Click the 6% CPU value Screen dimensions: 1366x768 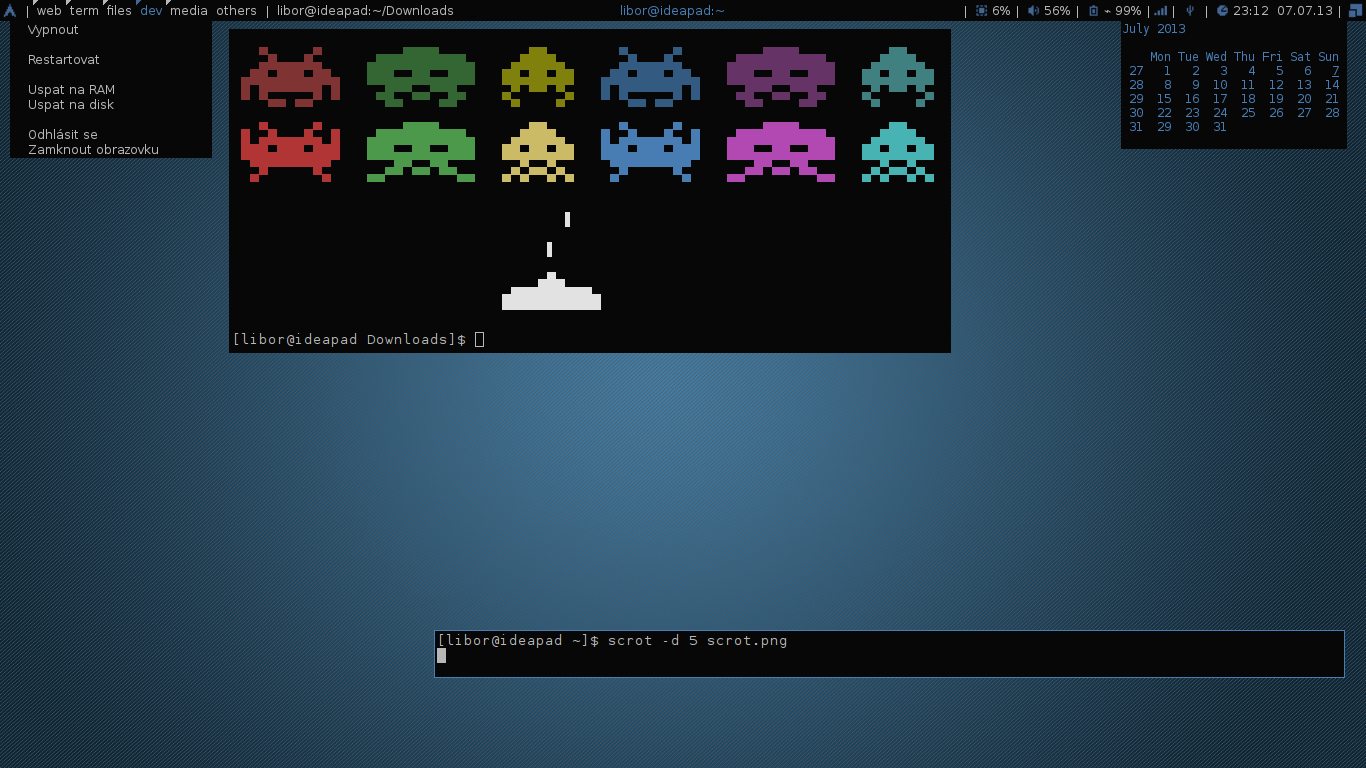(1001, 11)
